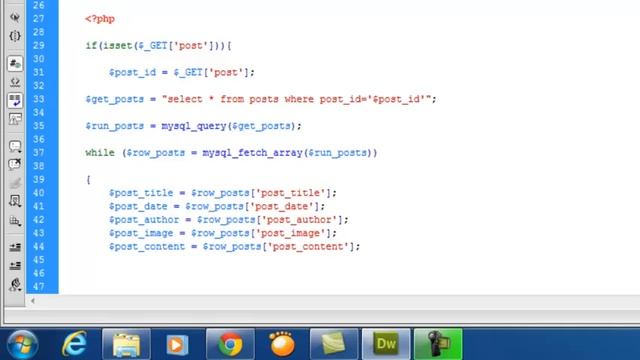The image size is (640, 360).
Task: Open the Windows Start menu
Action: click(x=22, y=344)
